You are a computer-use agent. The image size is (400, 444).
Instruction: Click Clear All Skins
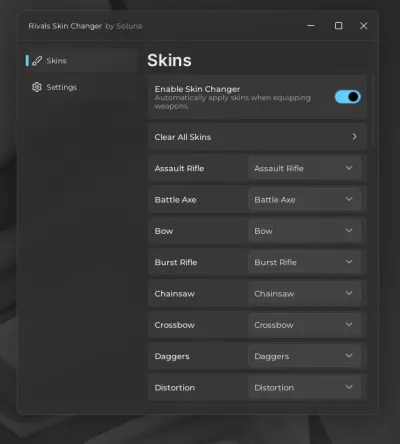pos(257,137)
